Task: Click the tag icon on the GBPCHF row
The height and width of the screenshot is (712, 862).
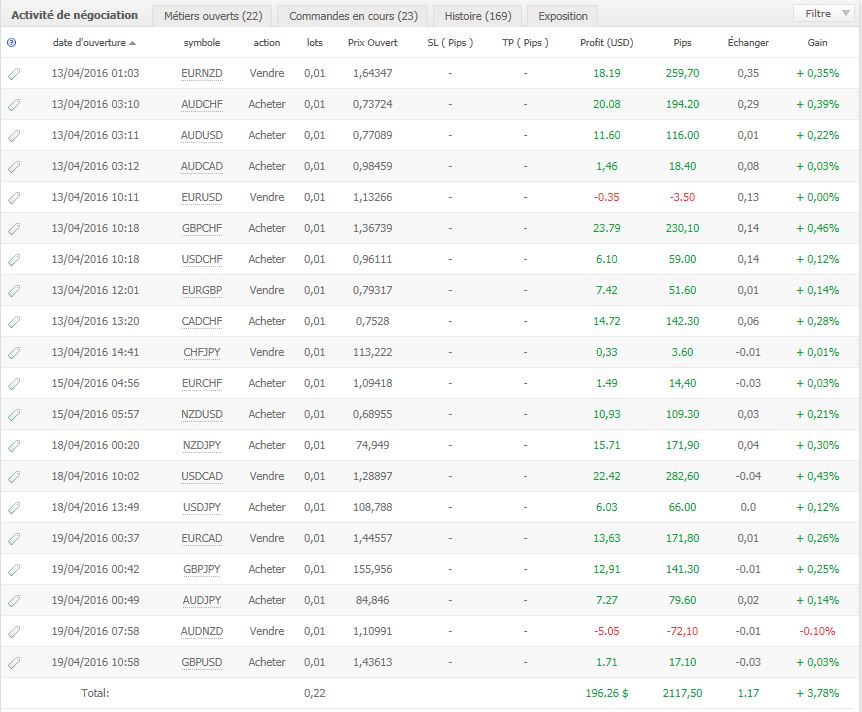Action: (x=14, y=228)
